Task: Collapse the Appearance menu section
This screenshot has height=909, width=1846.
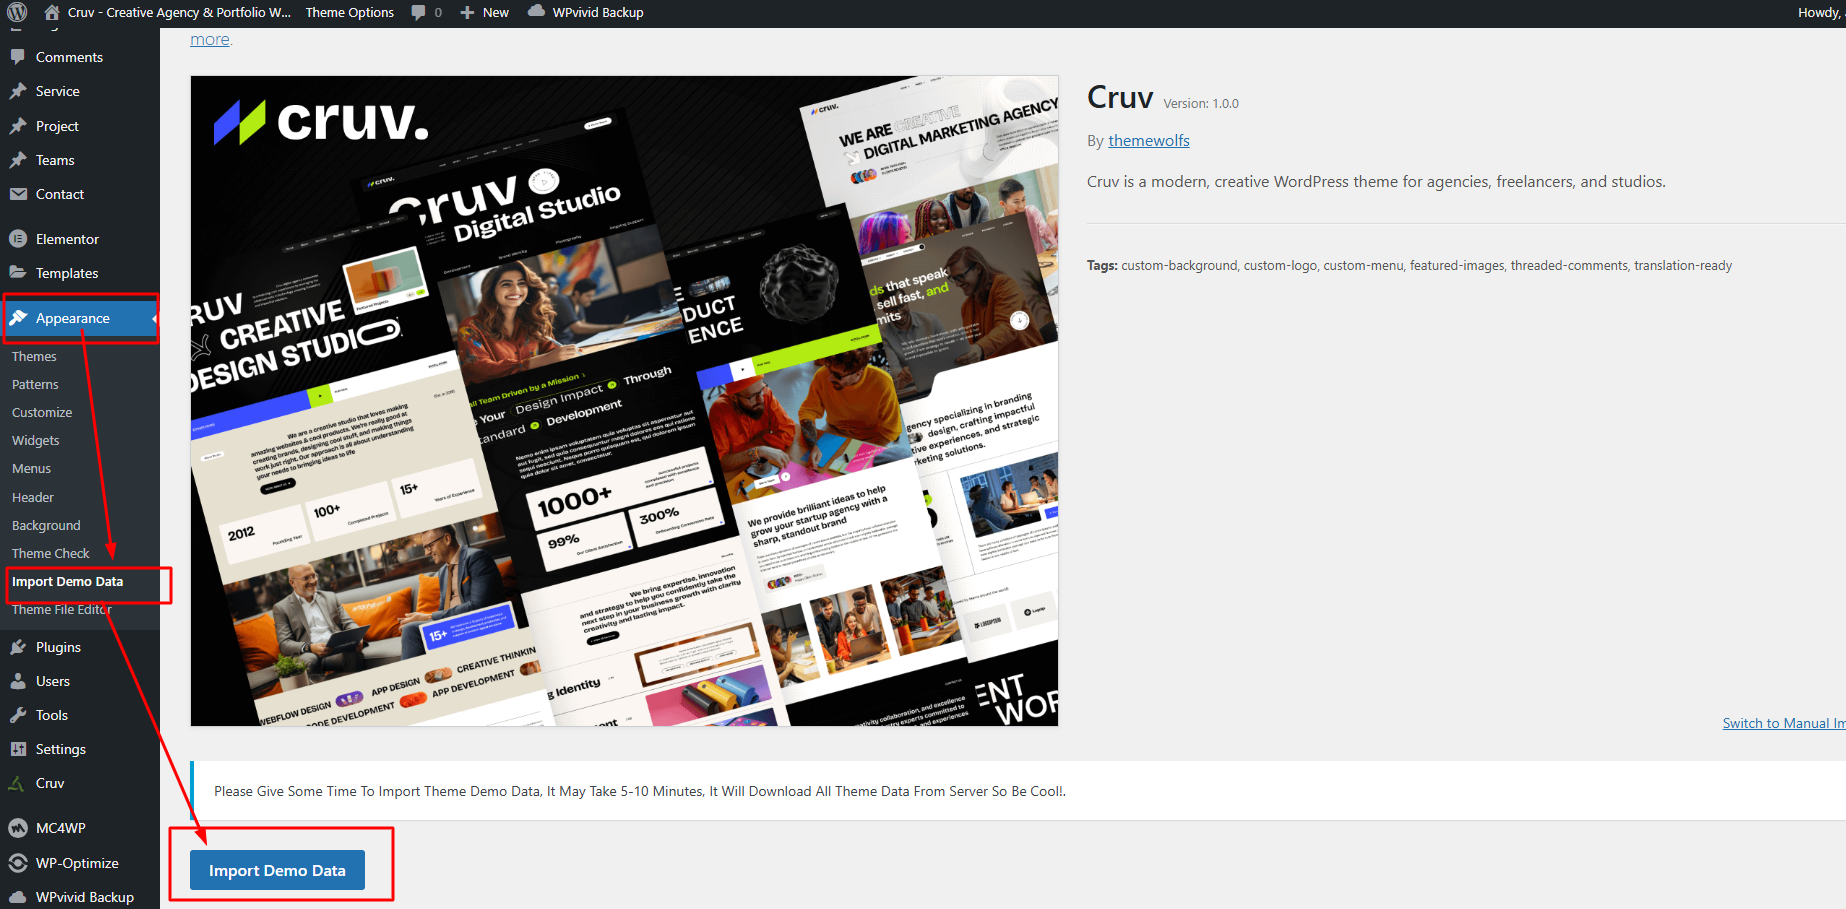Action: [x=72, y=318]
